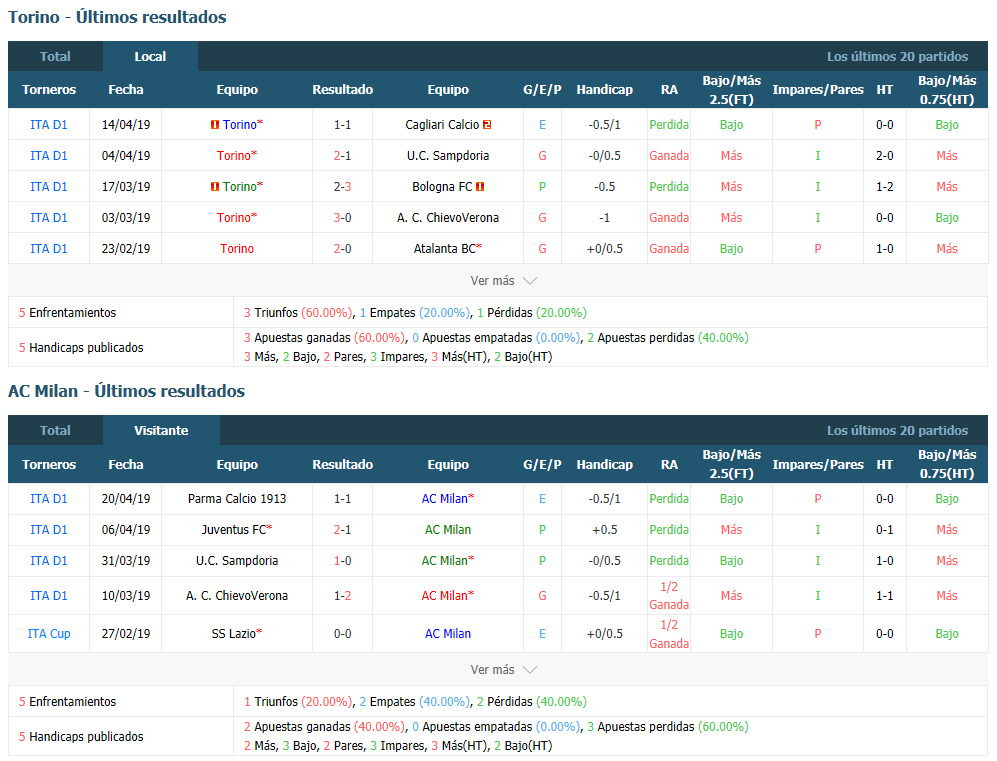Click A. C. ChievoVerona in AC Milan table

(x=237, y=596)
